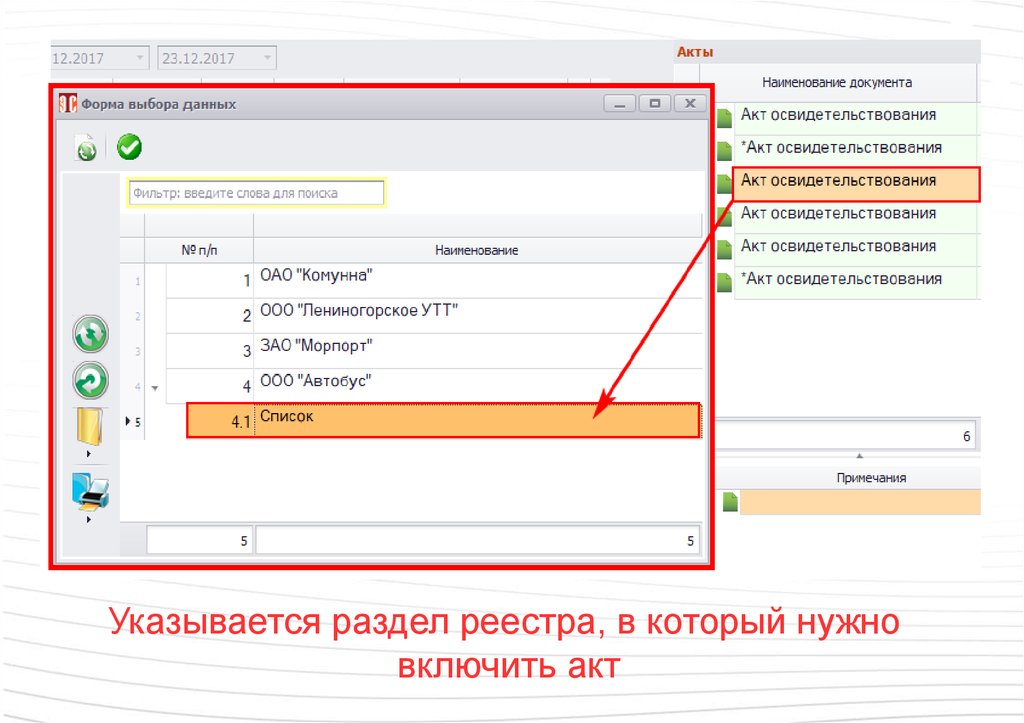1024x723 pixels.
Task: Click the № п/п column header
Action: pos(200,250)
